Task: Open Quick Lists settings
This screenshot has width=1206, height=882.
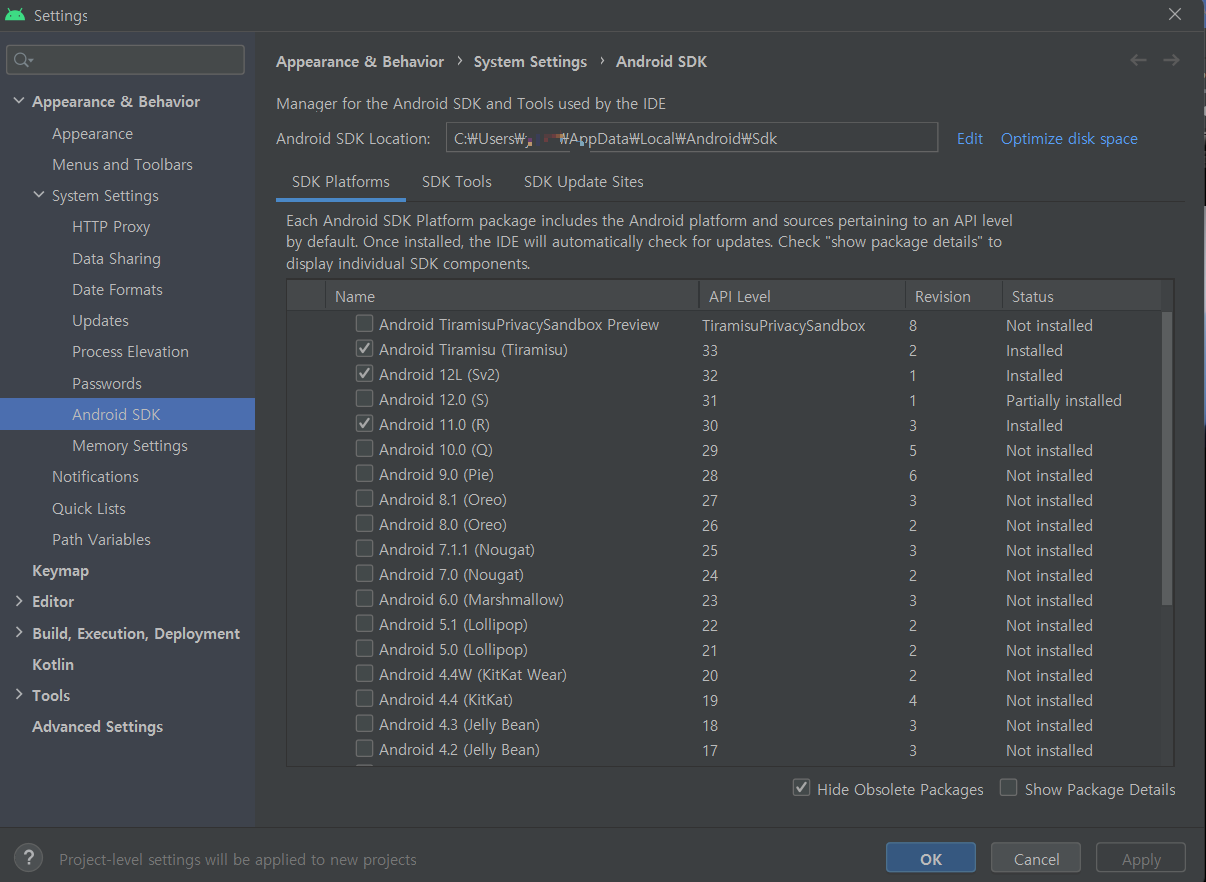Action: [89, 509]
